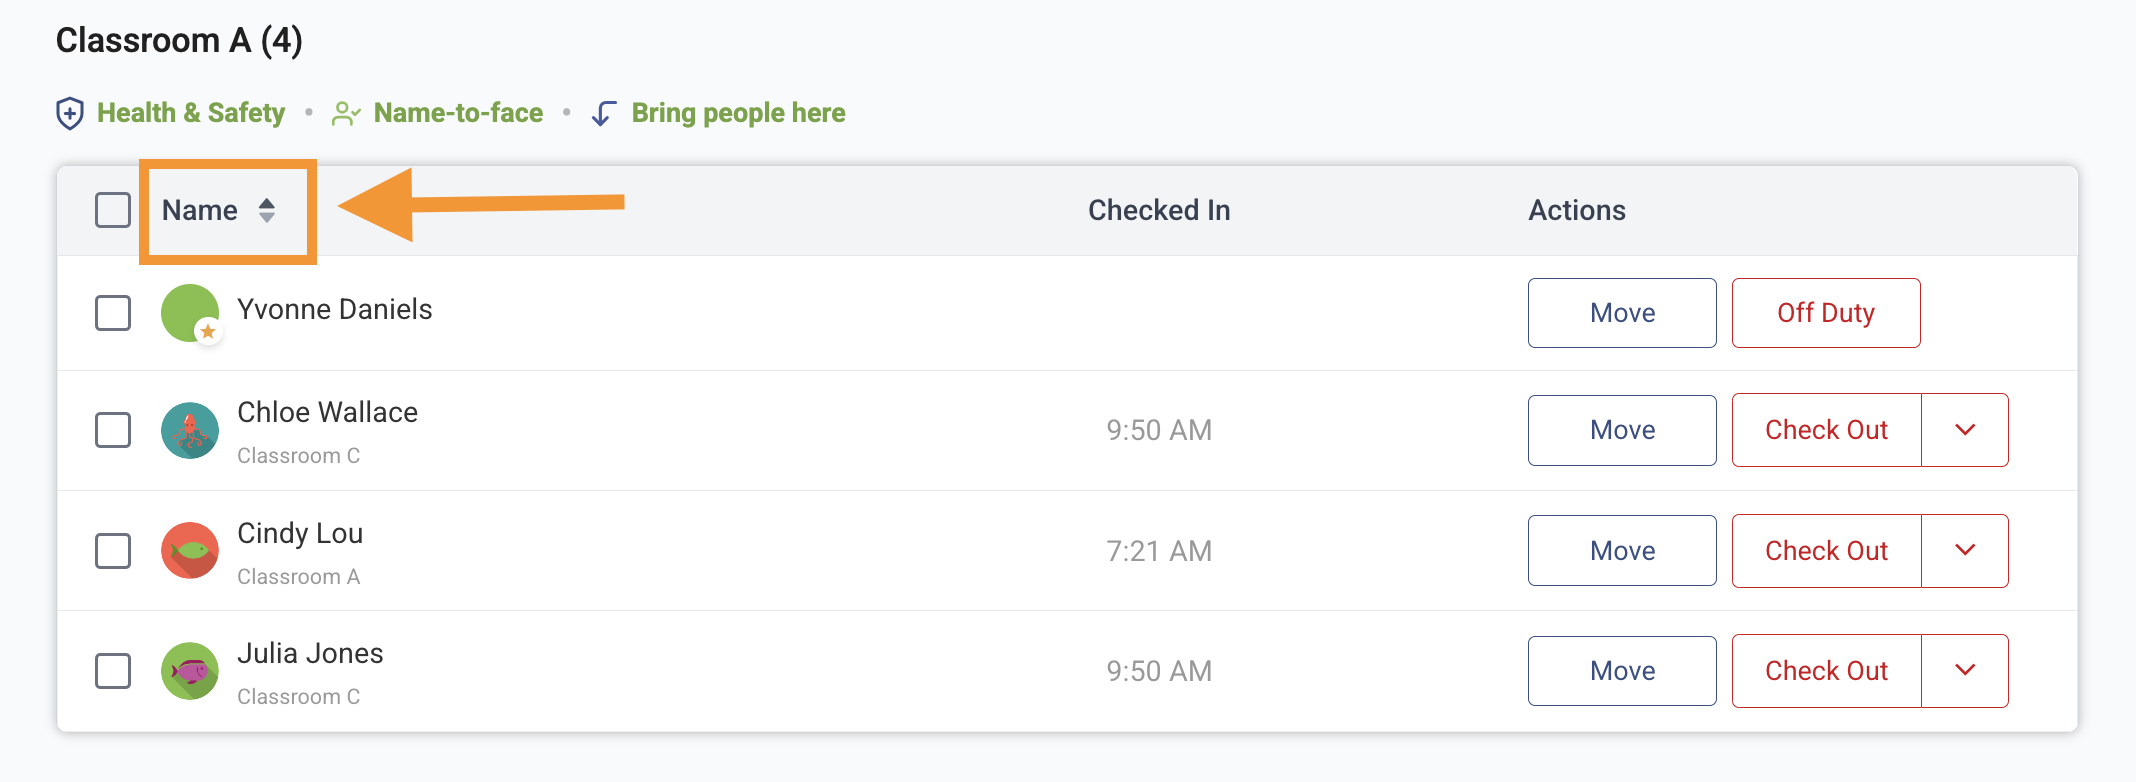
Task: Check the checkbox for Yvonne Daniels
Action: tap(112, 312)
